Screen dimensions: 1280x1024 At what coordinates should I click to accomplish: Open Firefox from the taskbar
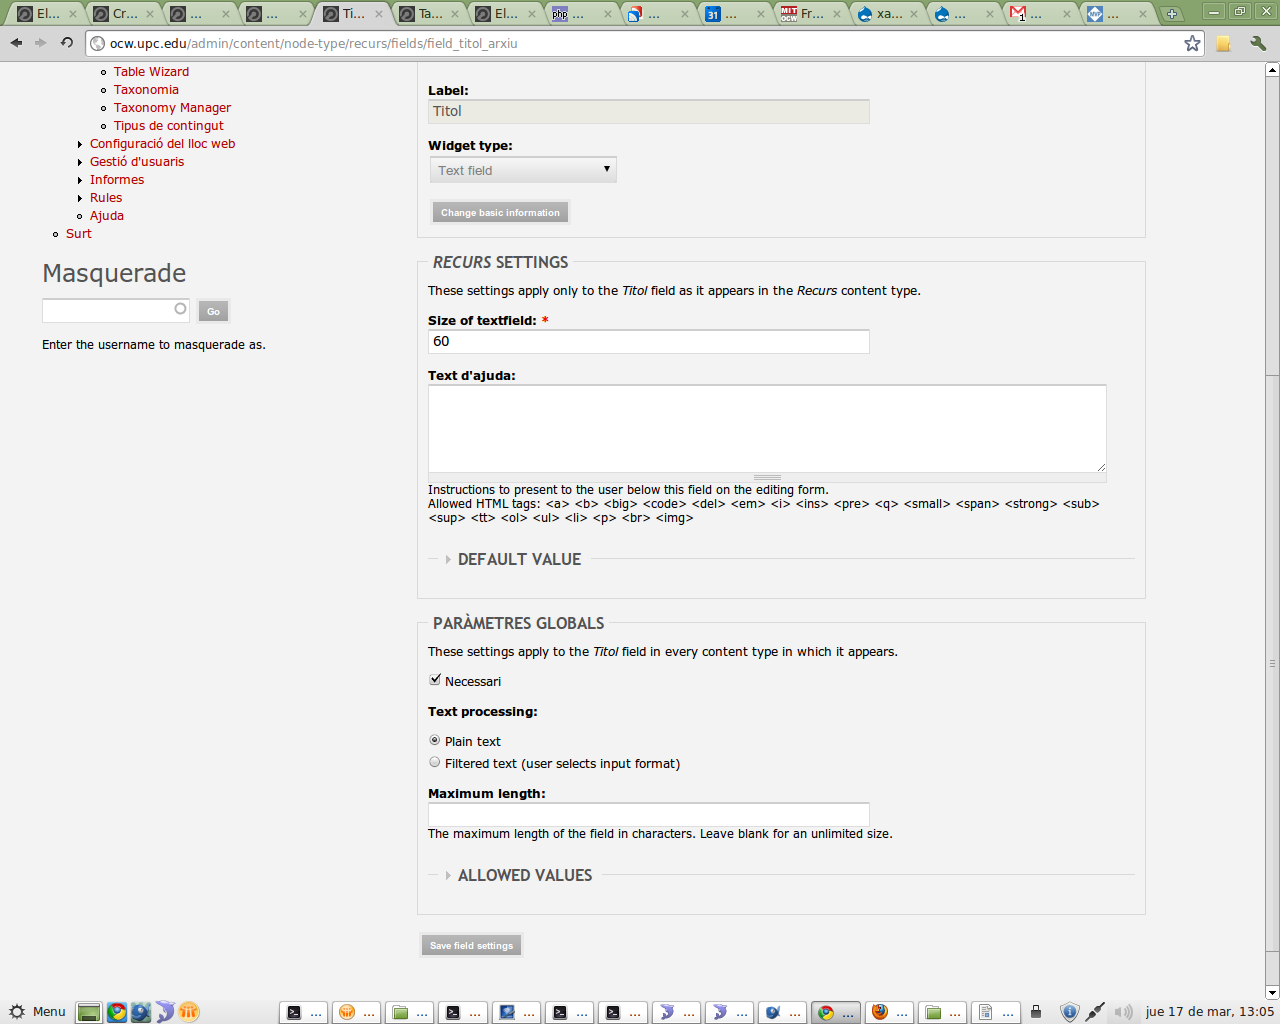(889, 1012)
